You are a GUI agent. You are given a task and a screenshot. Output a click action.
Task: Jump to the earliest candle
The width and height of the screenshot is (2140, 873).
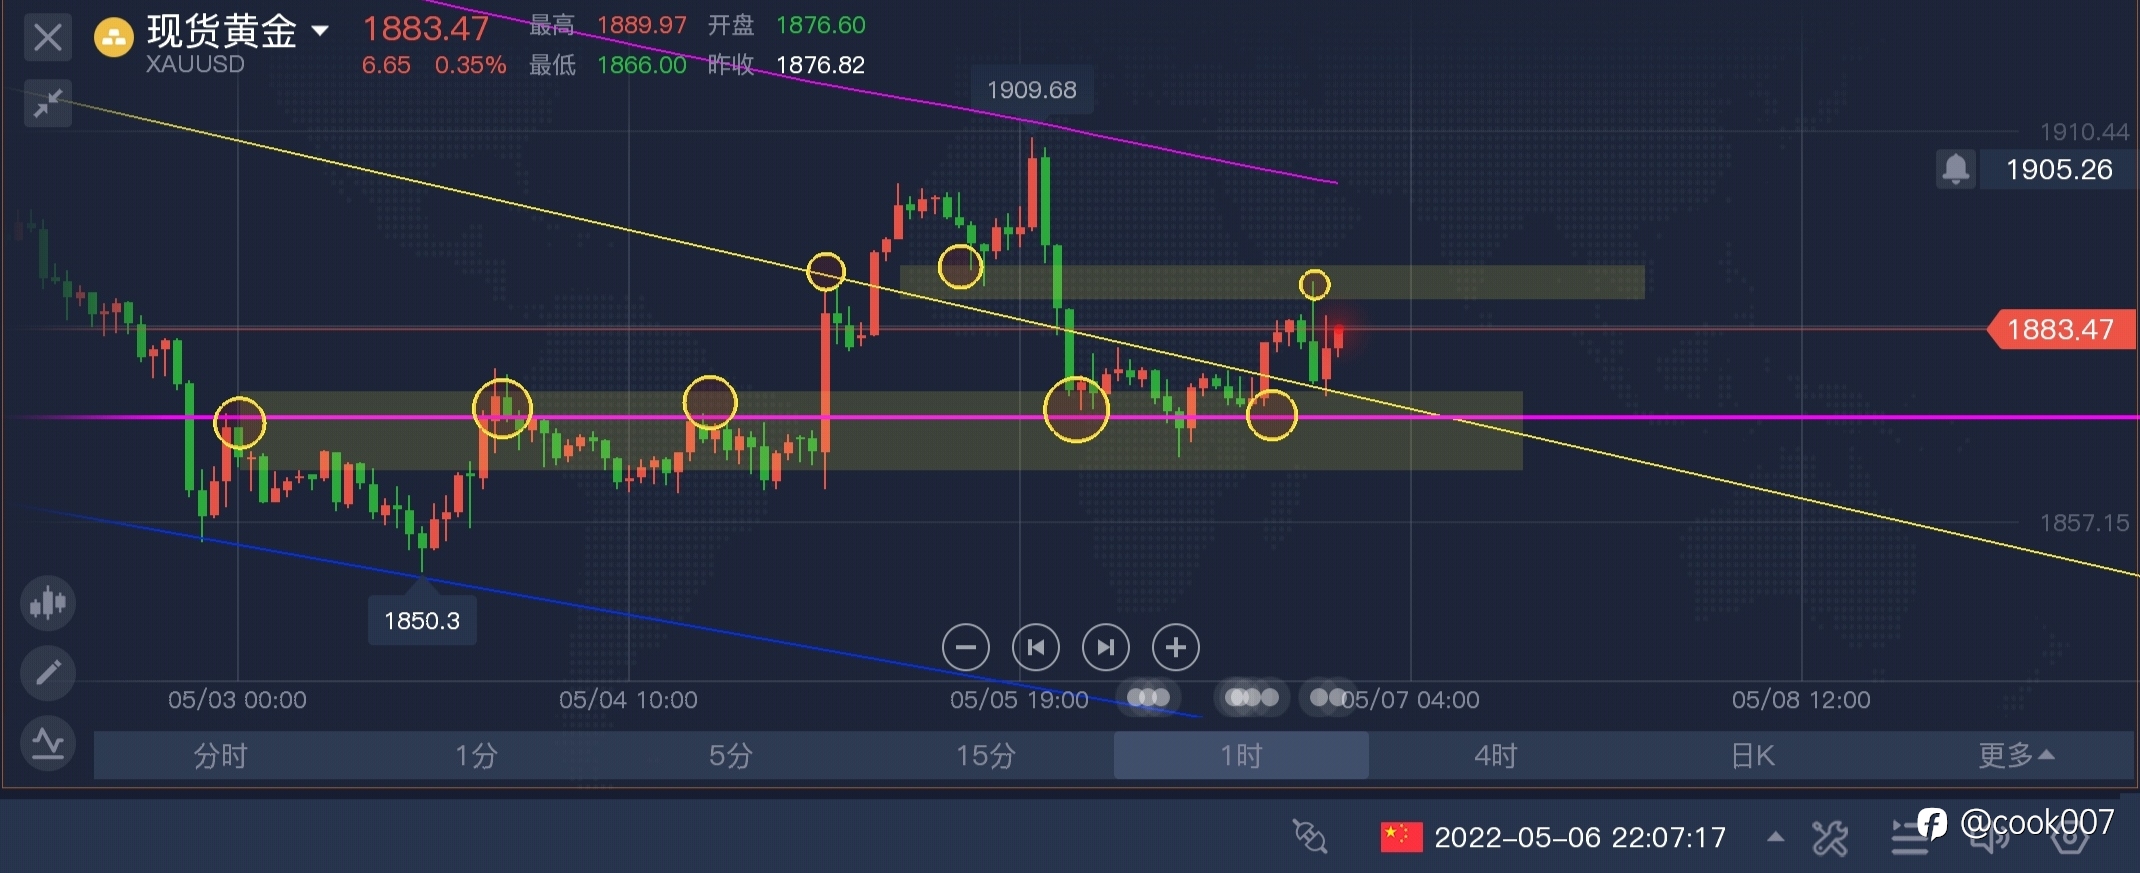1036,648
